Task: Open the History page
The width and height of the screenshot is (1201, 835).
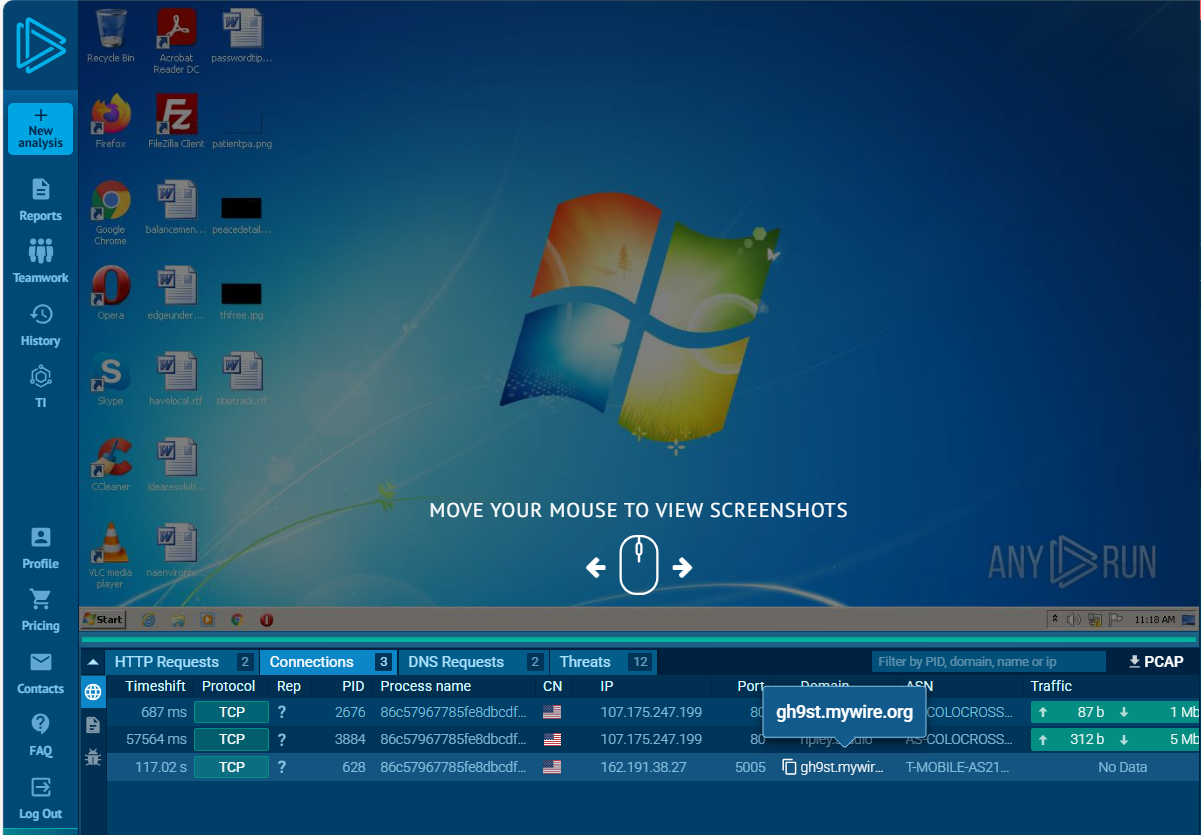Action: 41,325
